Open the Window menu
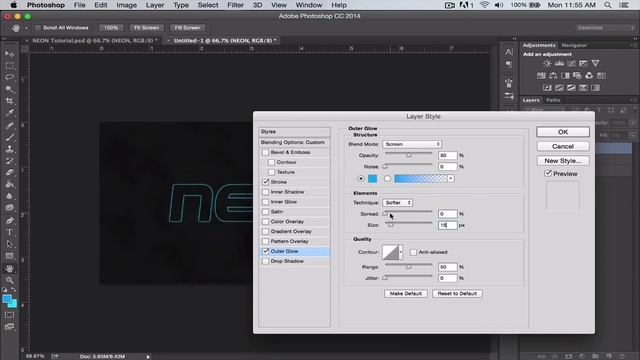Viewport: 640px width, 360px height. click(x=309, y=5)
